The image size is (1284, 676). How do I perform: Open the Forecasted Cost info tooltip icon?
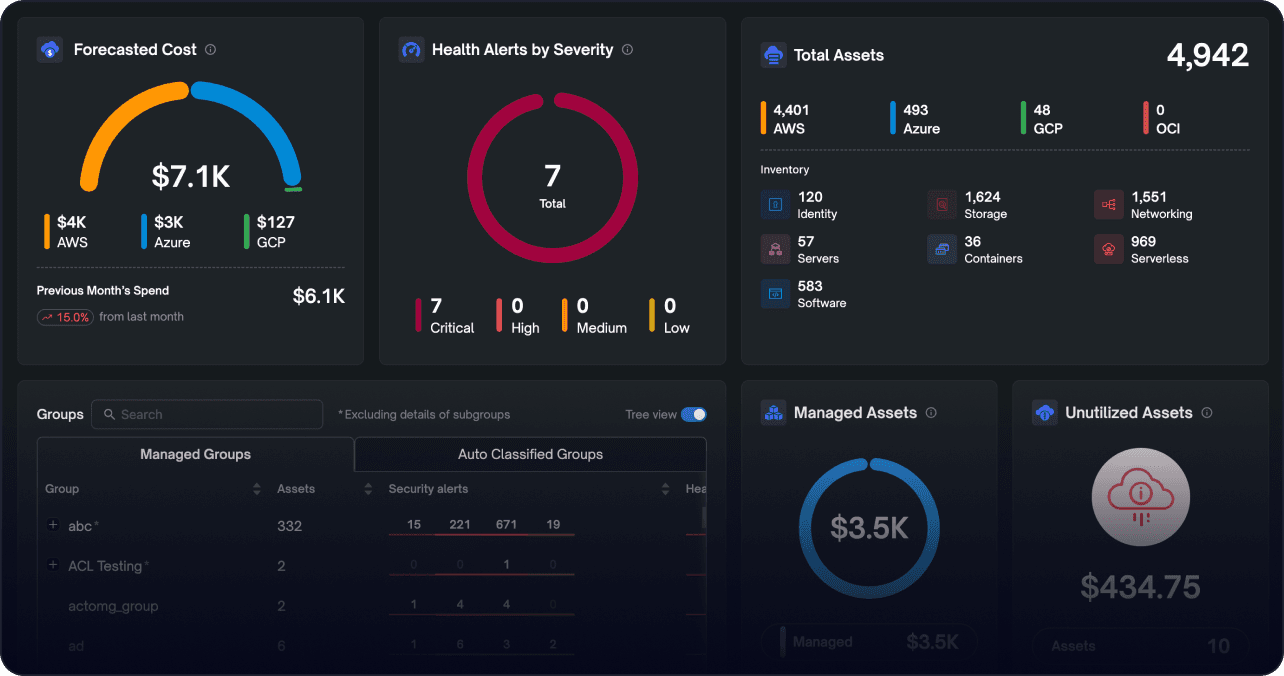pyautogui.click(x=210, y=49)
